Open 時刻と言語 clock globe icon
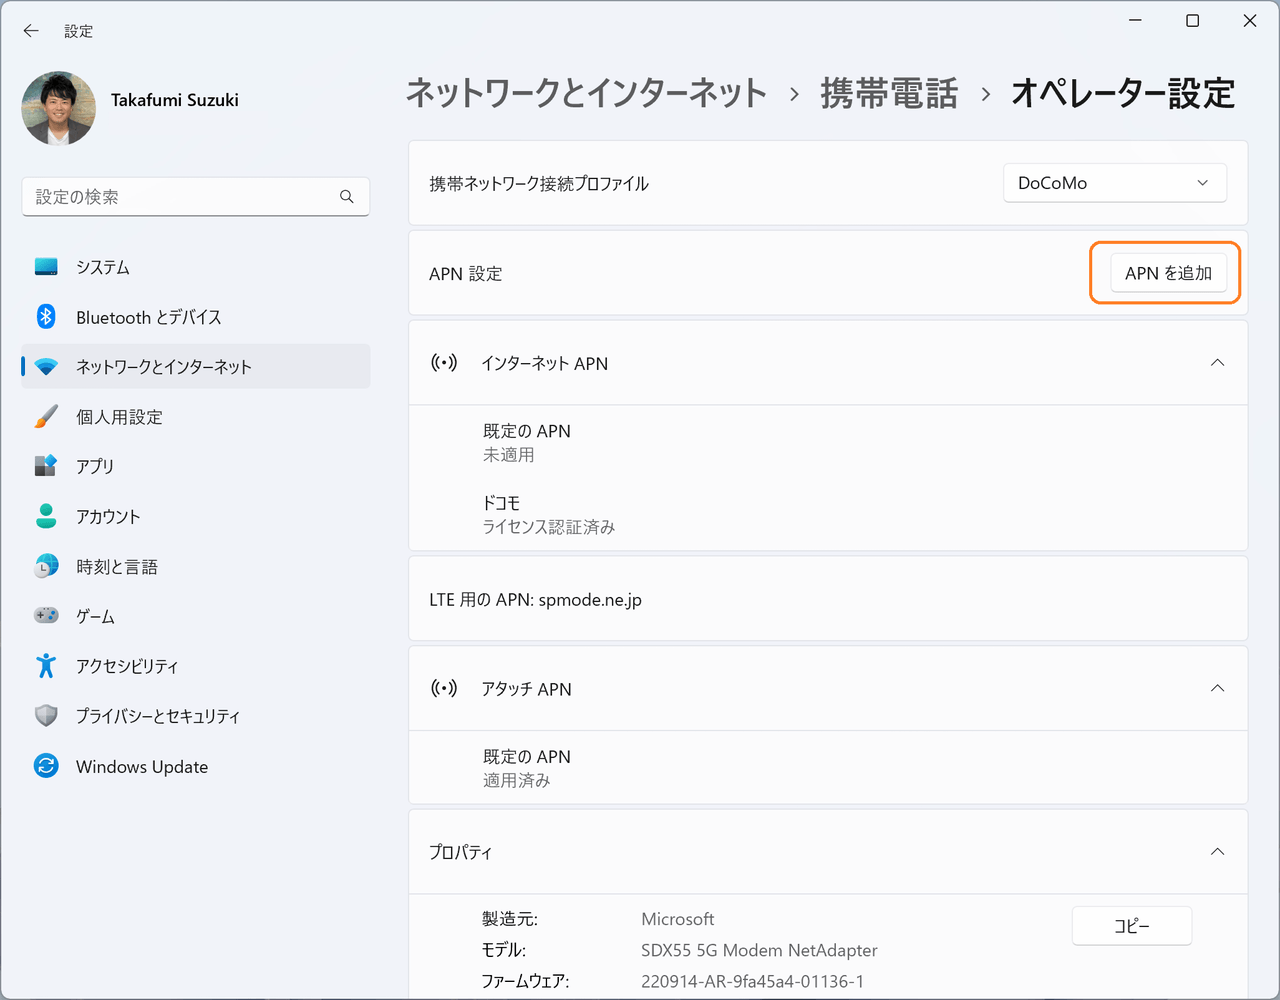Image resolution: width=1280 pixels, height=1000 pixels. tap(46, 566)
